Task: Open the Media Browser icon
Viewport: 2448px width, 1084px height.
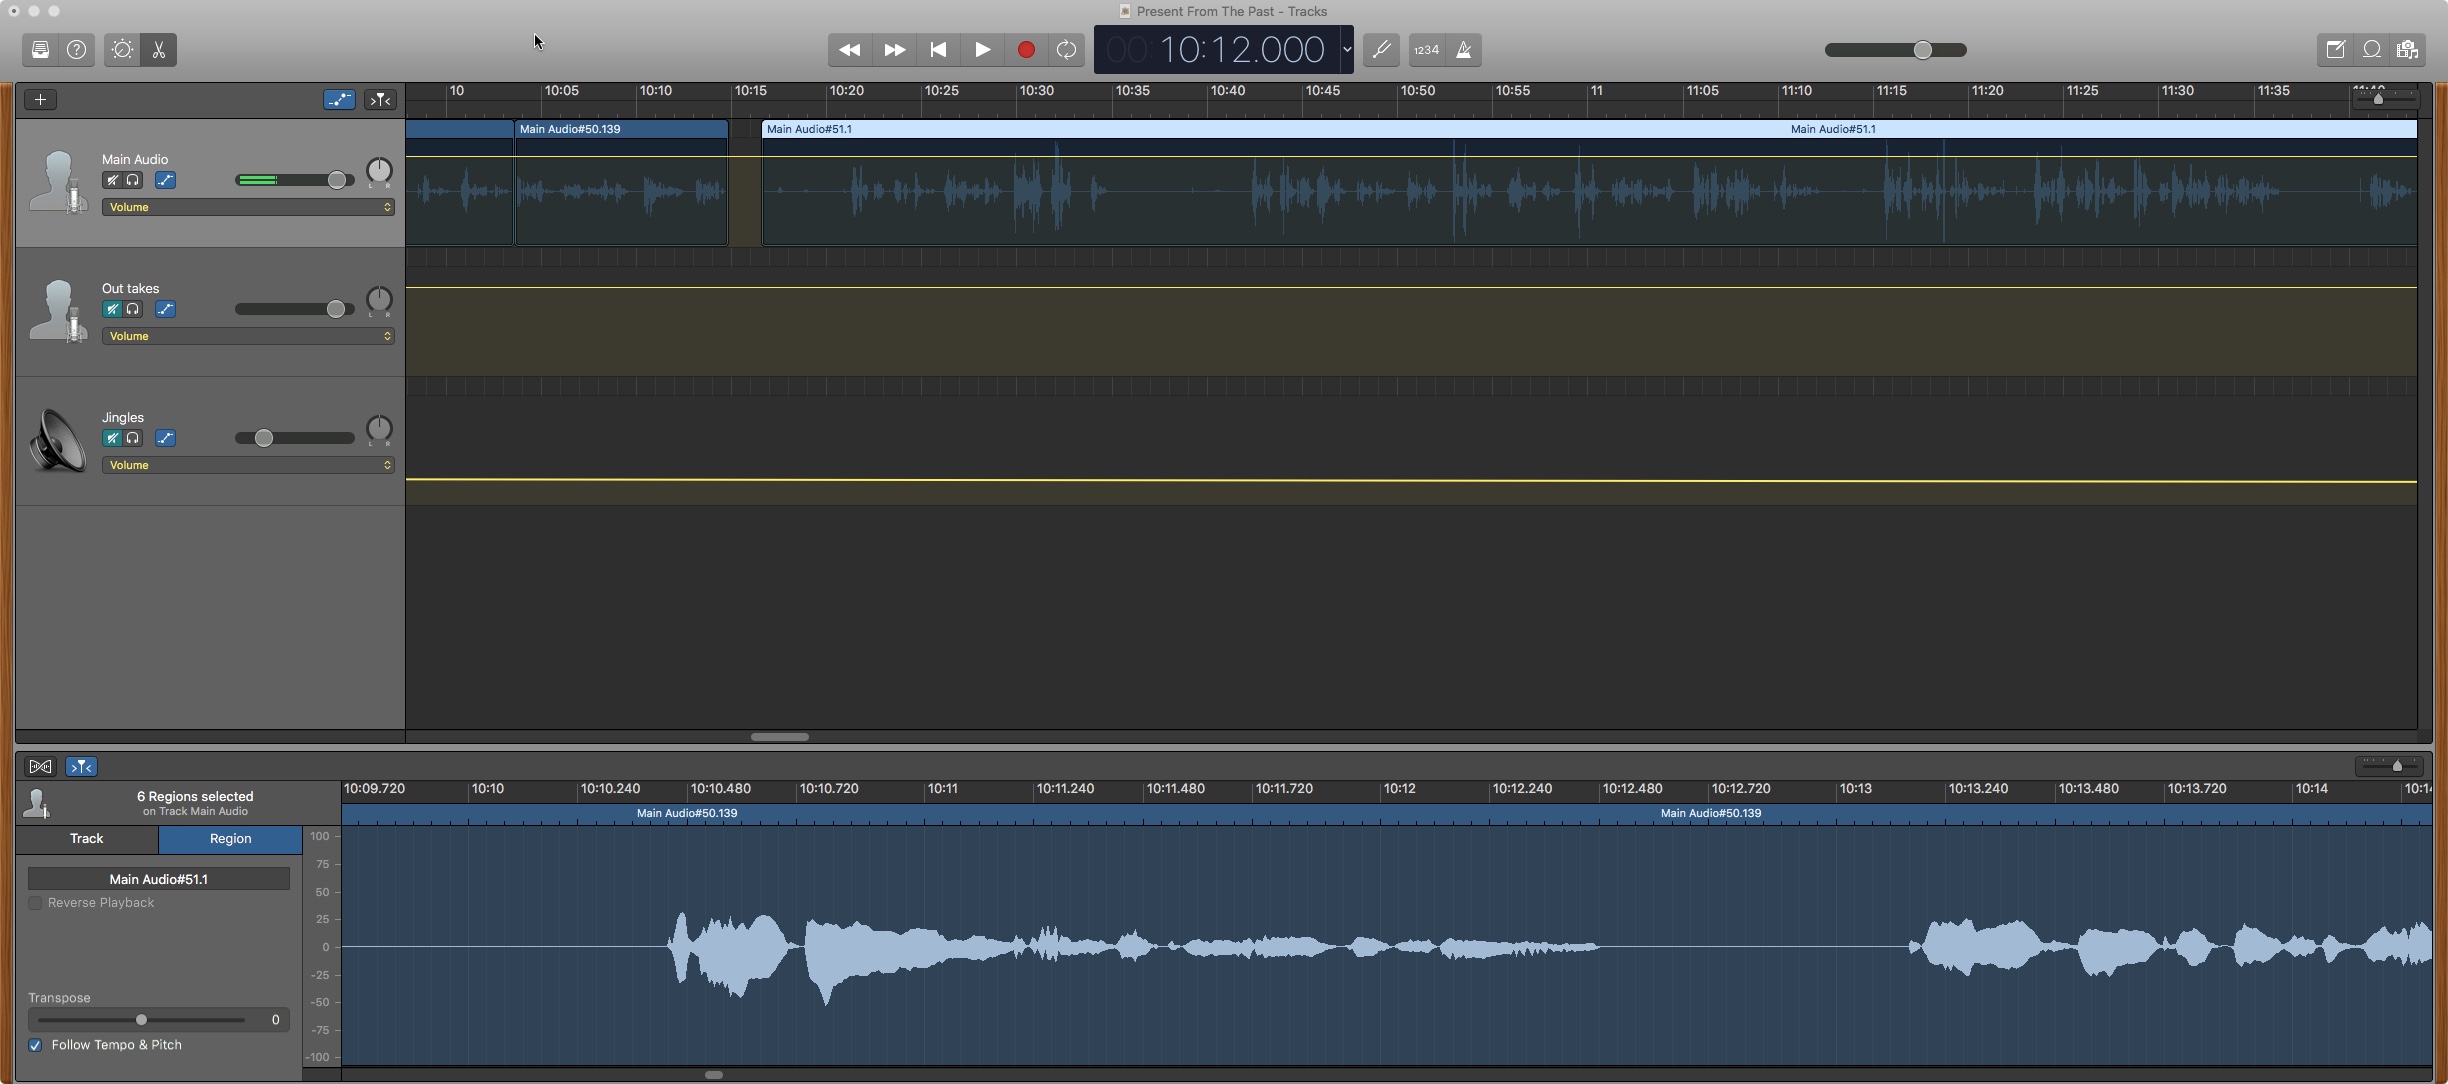Action: click(2408, 50)
